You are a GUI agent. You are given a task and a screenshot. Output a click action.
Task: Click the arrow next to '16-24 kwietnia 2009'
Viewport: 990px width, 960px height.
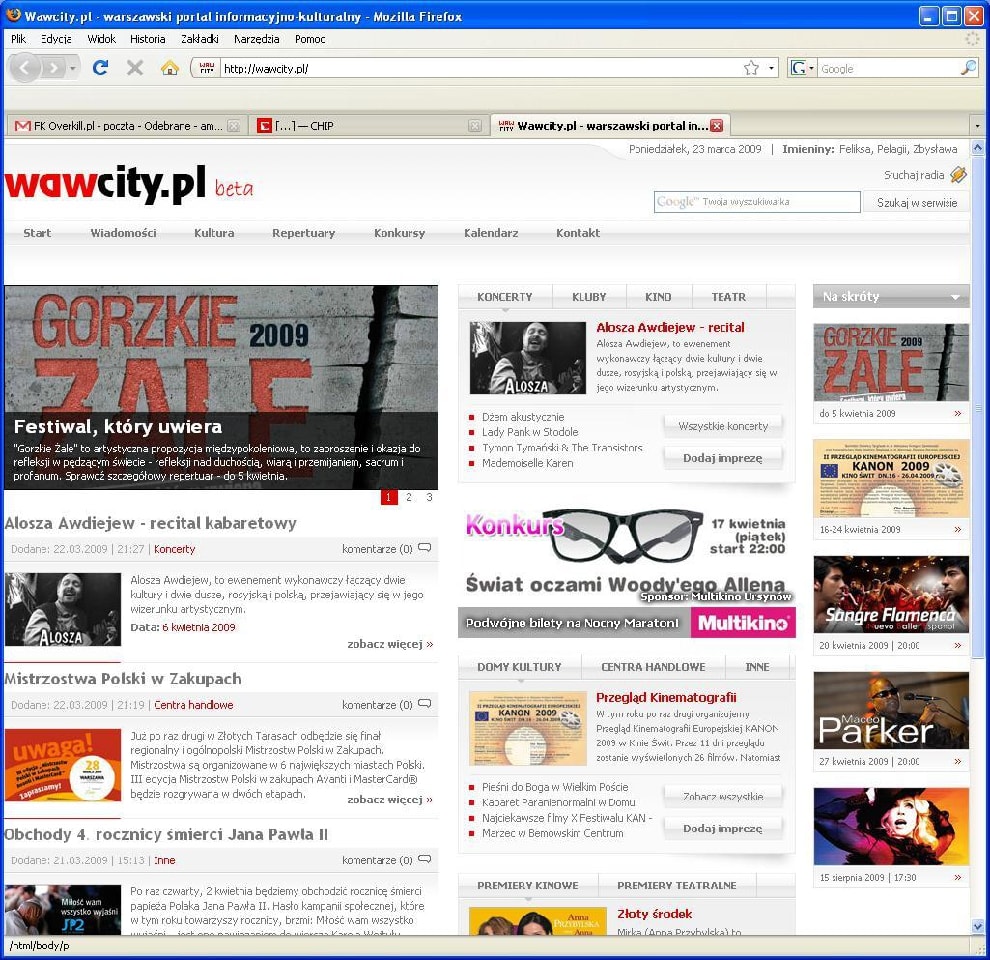pyautogui.click(x=958, y=530)
